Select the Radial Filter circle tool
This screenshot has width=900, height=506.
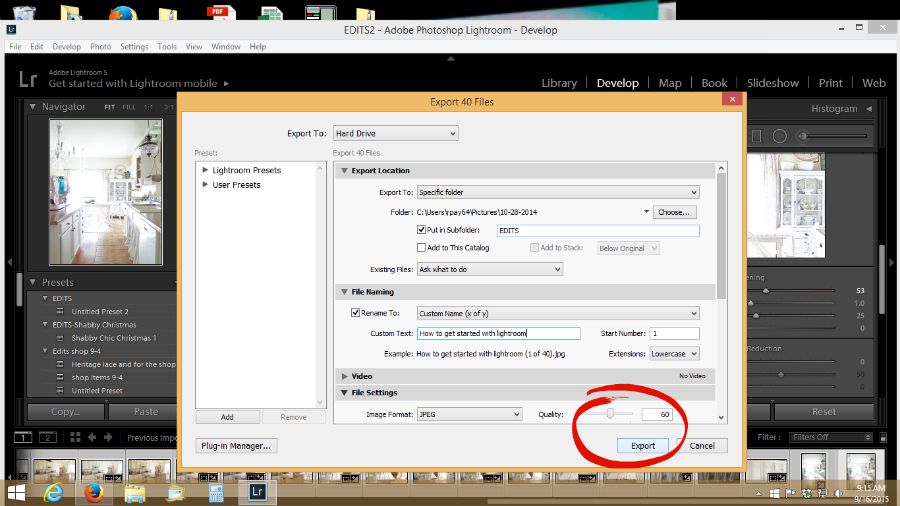coord(779,136)
